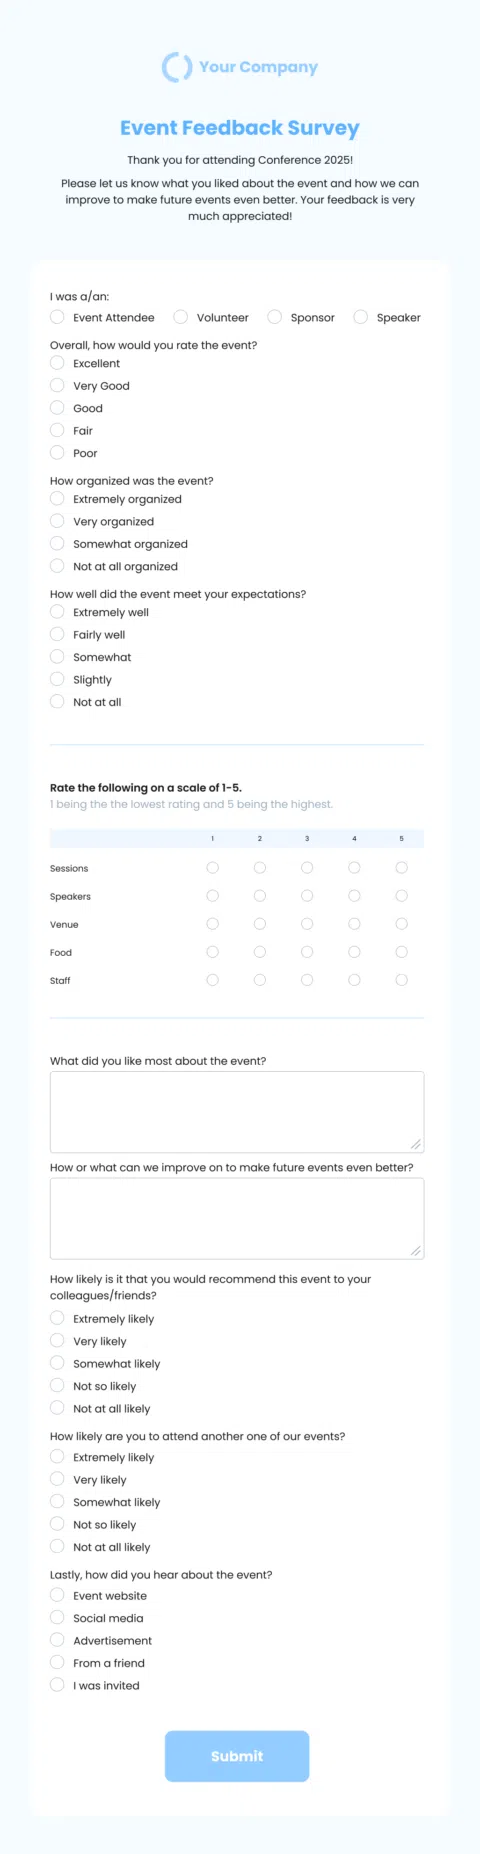Viewport: 480px width, 1854px height.
Task: Choose Speaker as your role
Action: pos(361,317)
